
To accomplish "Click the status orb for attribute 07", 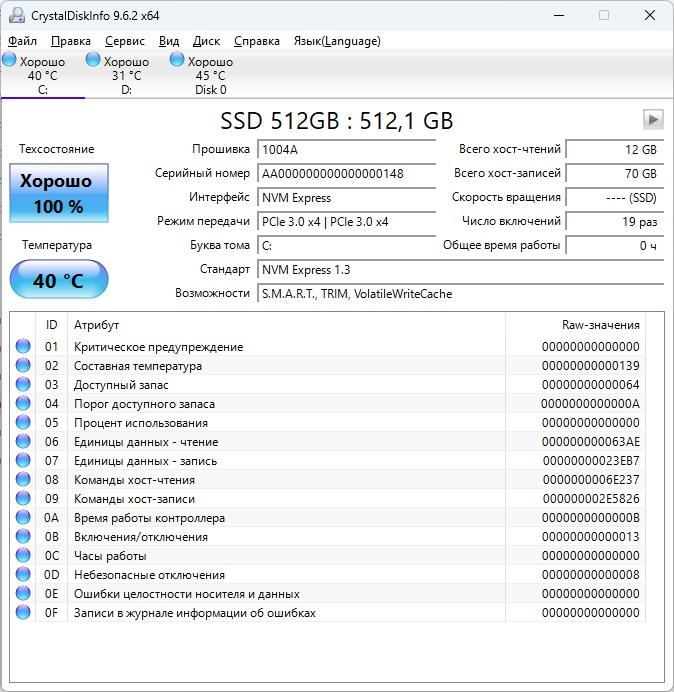I will pos(23,460).
